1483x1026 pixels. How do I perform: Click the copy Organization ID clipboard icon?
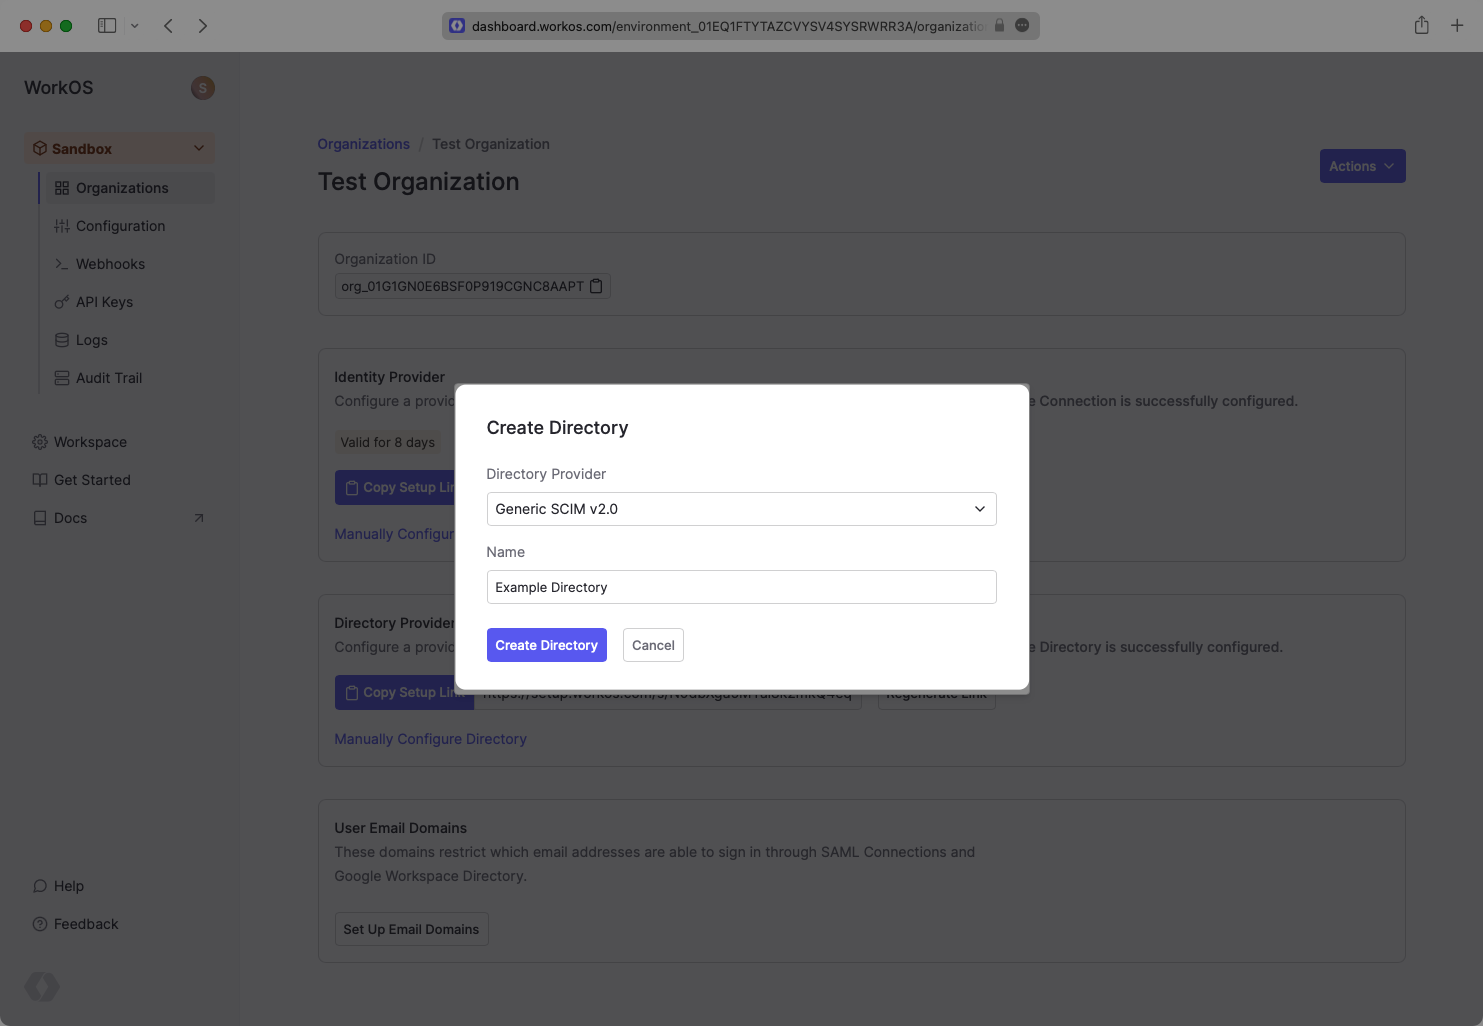pos(596,286)
